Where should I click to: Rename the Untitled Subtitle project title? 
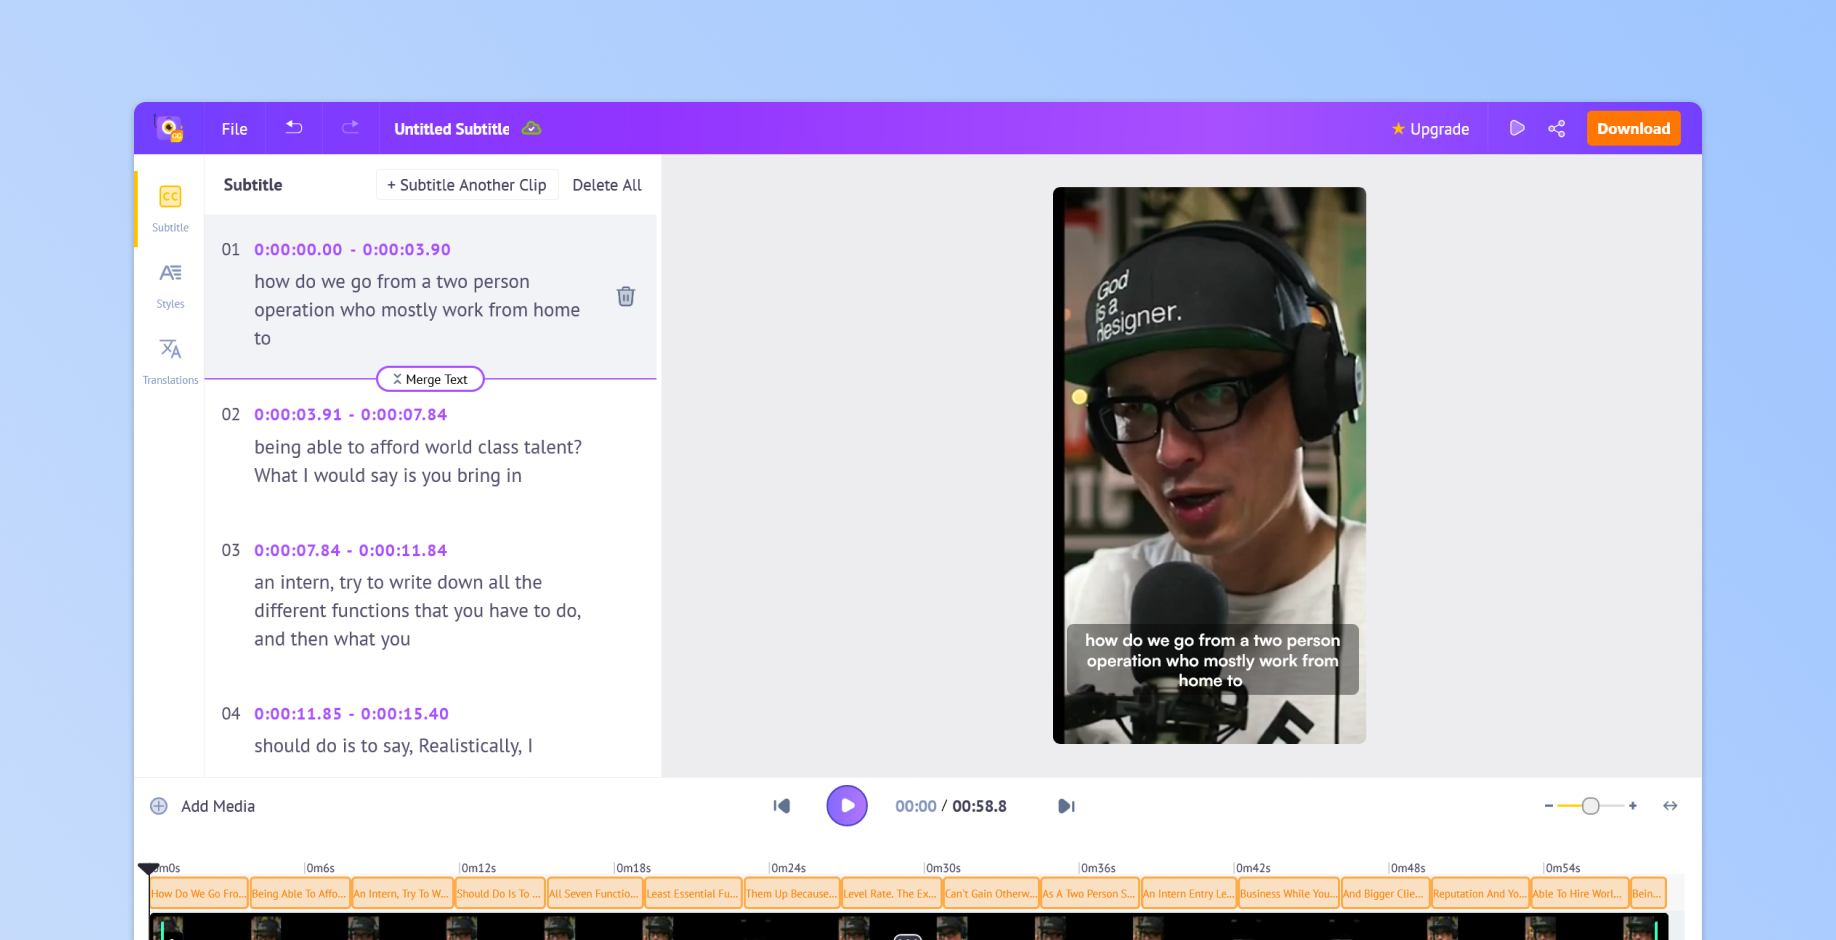(x=452, y=129)
